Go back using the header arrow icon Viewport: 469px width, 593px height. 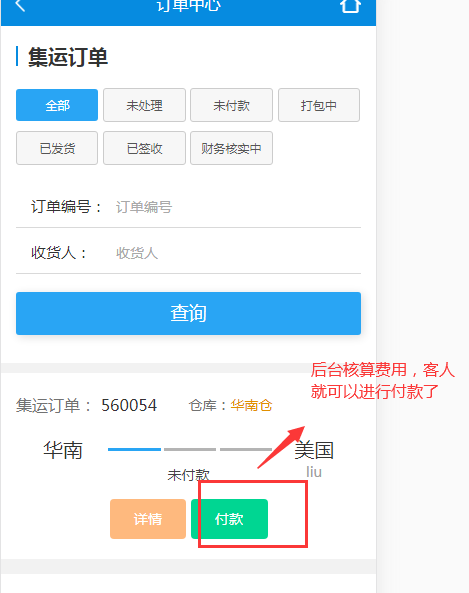click(x=20, y=5)
